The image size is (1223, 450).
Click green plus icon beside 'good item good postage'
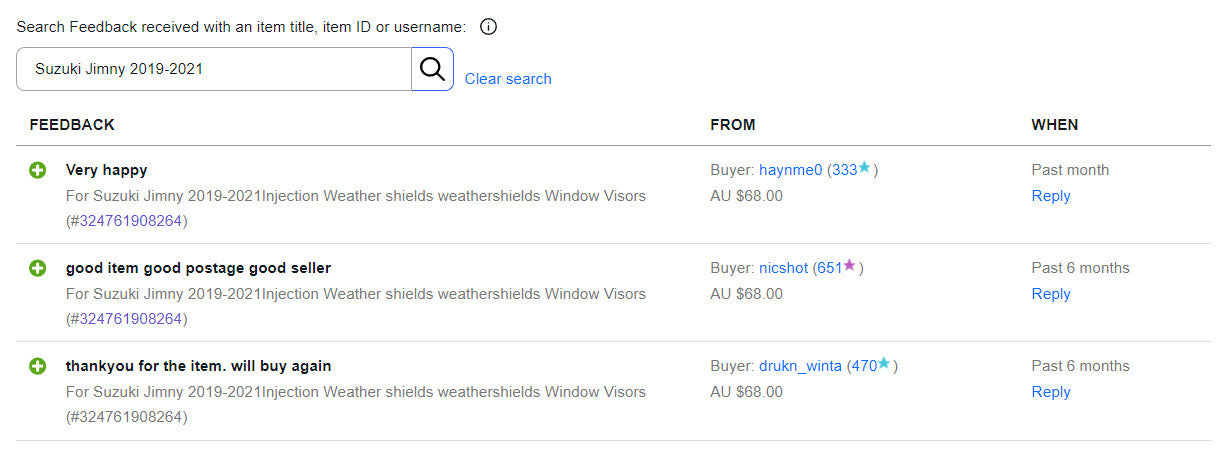pos(38,268)
